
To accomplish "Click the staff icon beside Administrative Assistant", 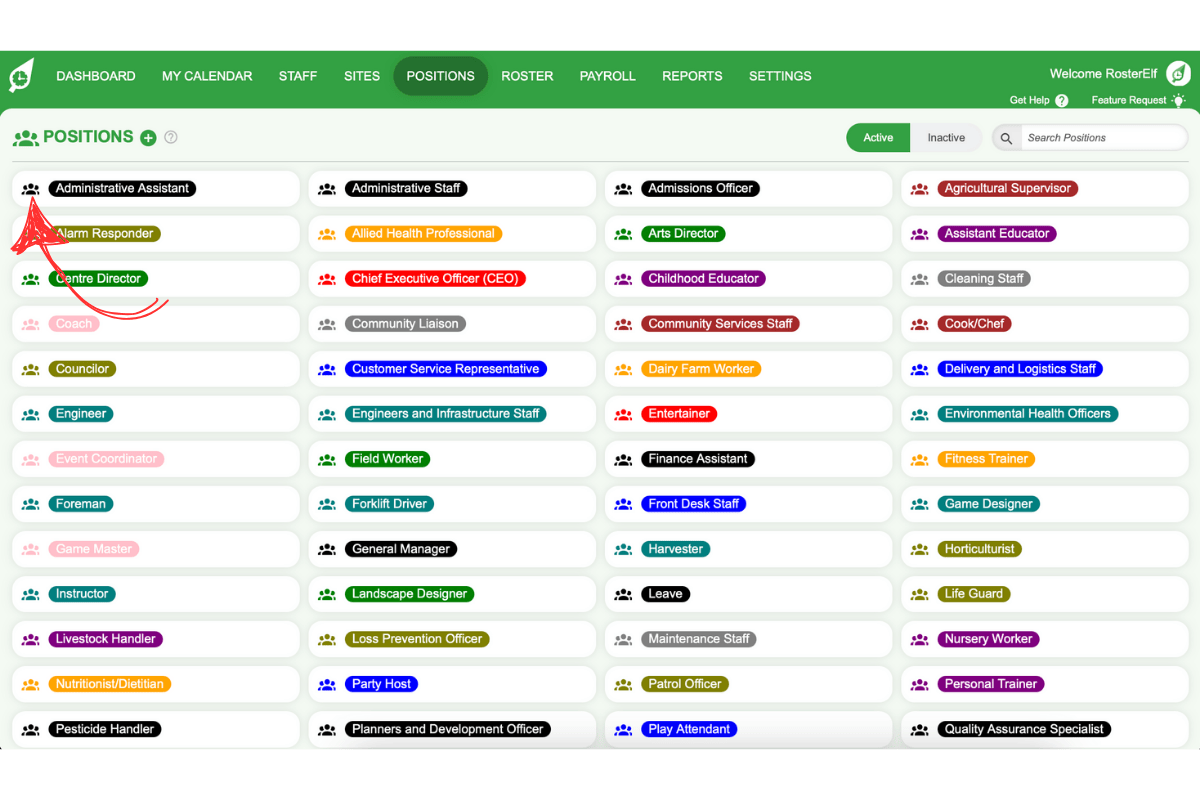I will point(30,188).
